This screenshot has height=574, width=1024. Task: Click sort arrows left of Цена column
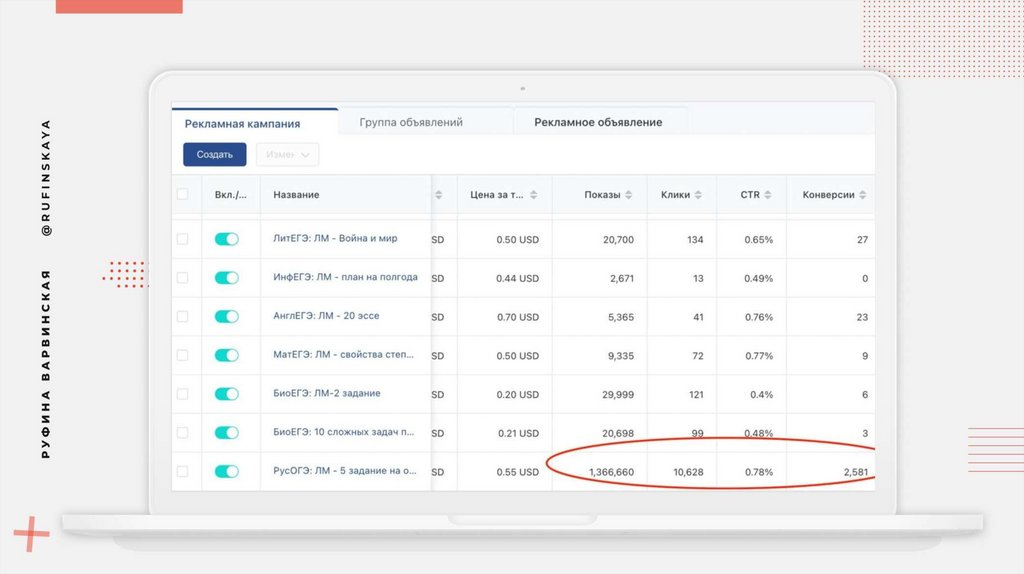pyautogui.click(x=438, y=195)
